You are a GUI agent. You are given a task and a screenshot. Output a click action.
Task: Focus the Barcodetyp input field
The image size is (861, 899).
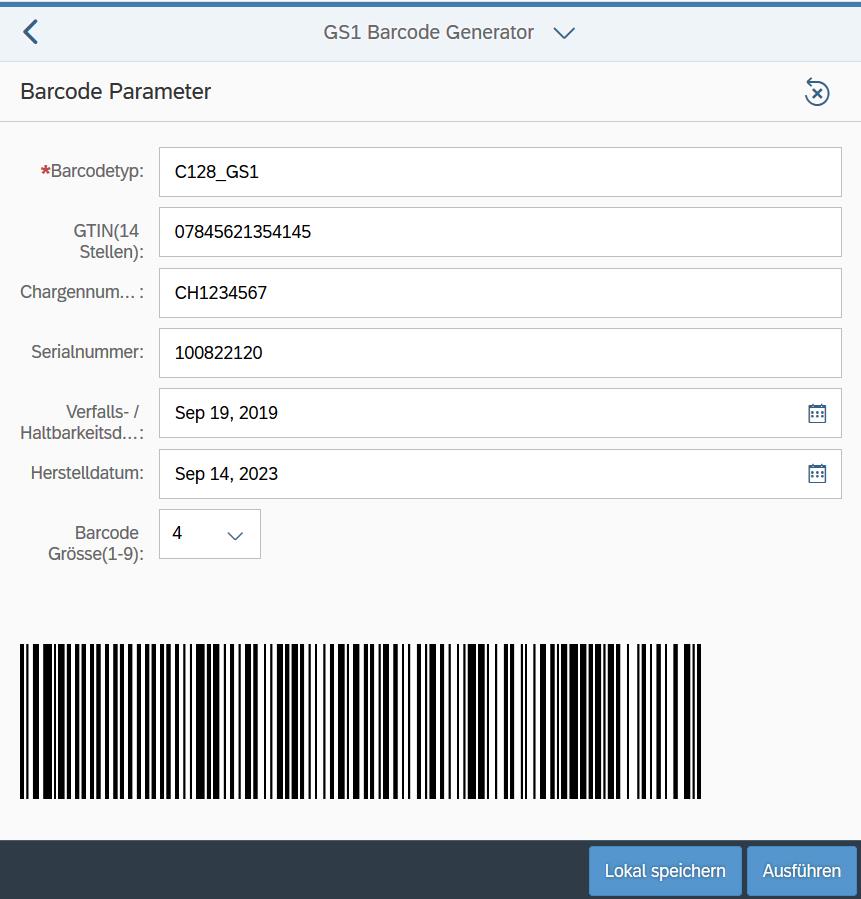point(500,172)
